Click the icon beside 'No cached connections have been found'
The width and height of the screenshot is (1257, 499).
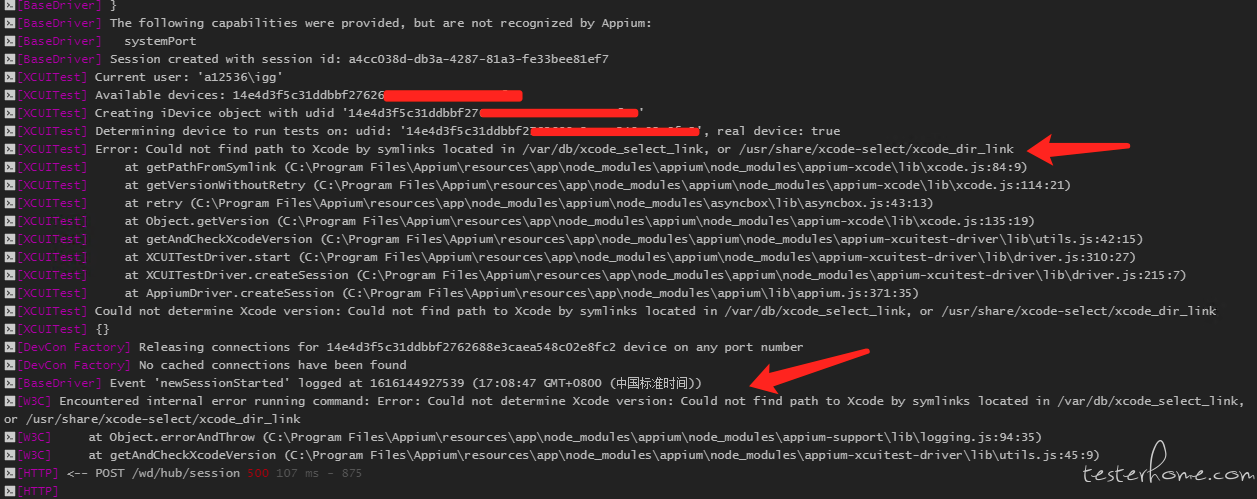point(8,365)
